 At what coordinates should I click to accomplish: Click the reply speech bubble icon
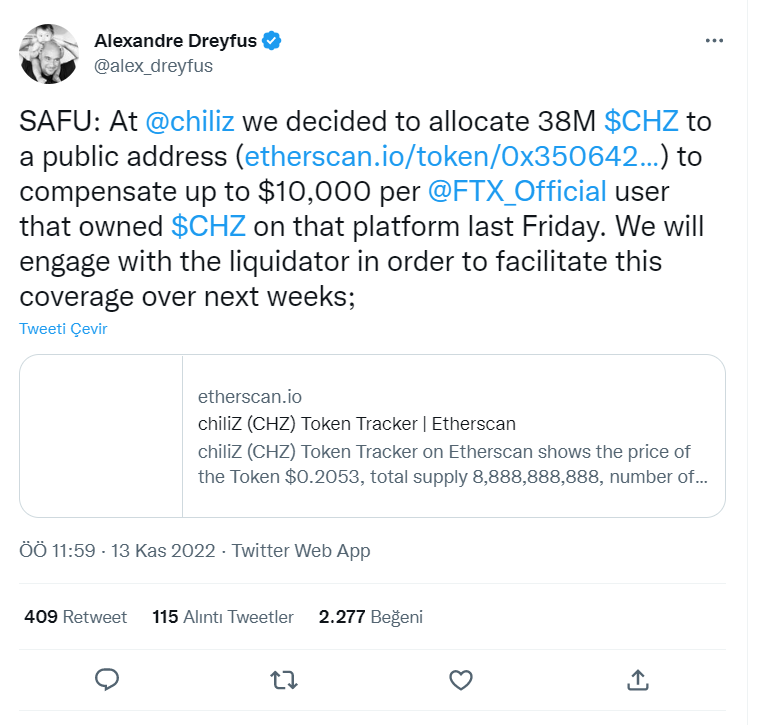tap(107, 679)
